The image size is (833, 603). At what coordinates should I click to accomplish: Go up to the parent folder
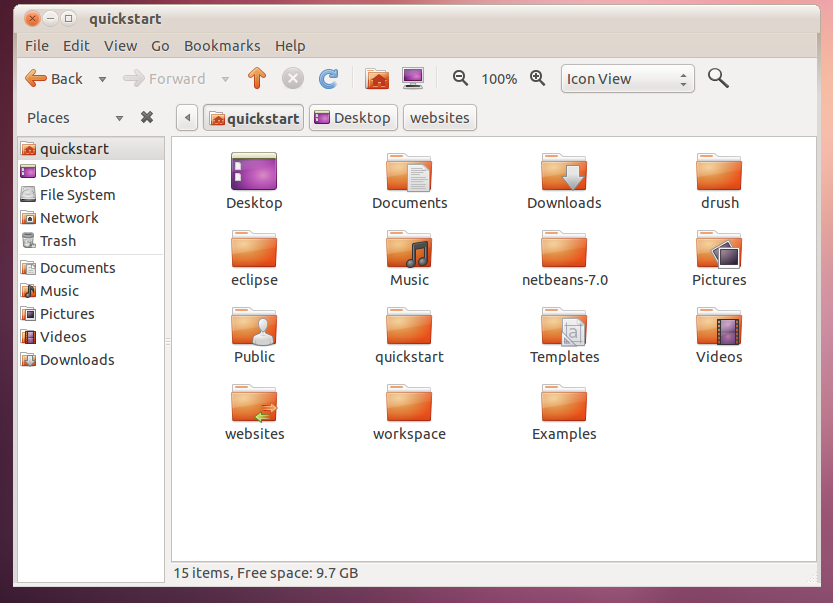coord(257,79)
